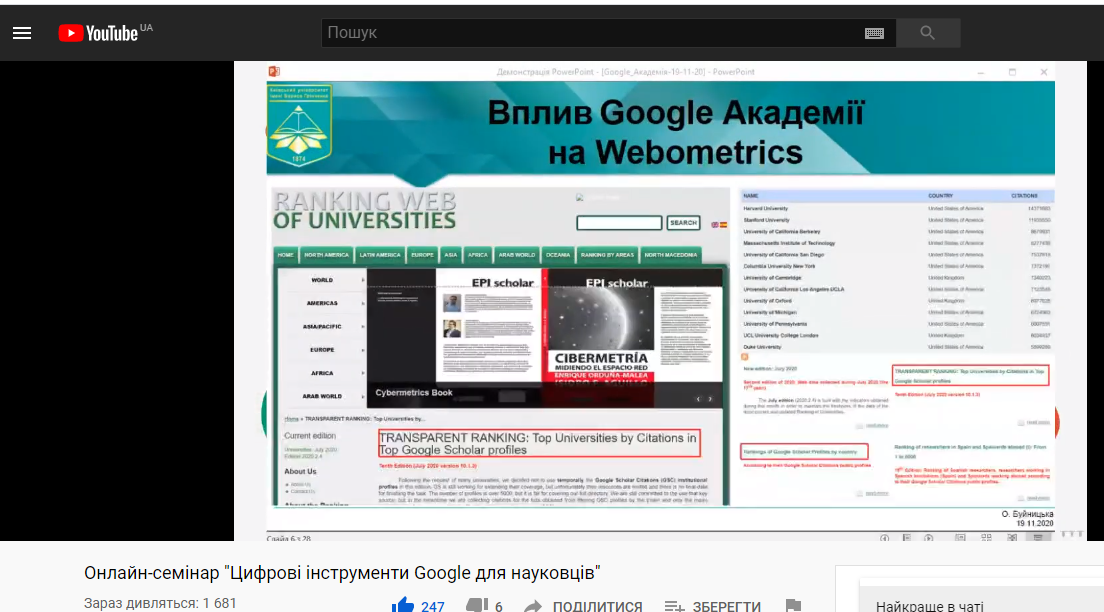This screenshot has width=1104, height=612.
Task: Expand EUROPE item in left sidebar
Action: point(322,350)
